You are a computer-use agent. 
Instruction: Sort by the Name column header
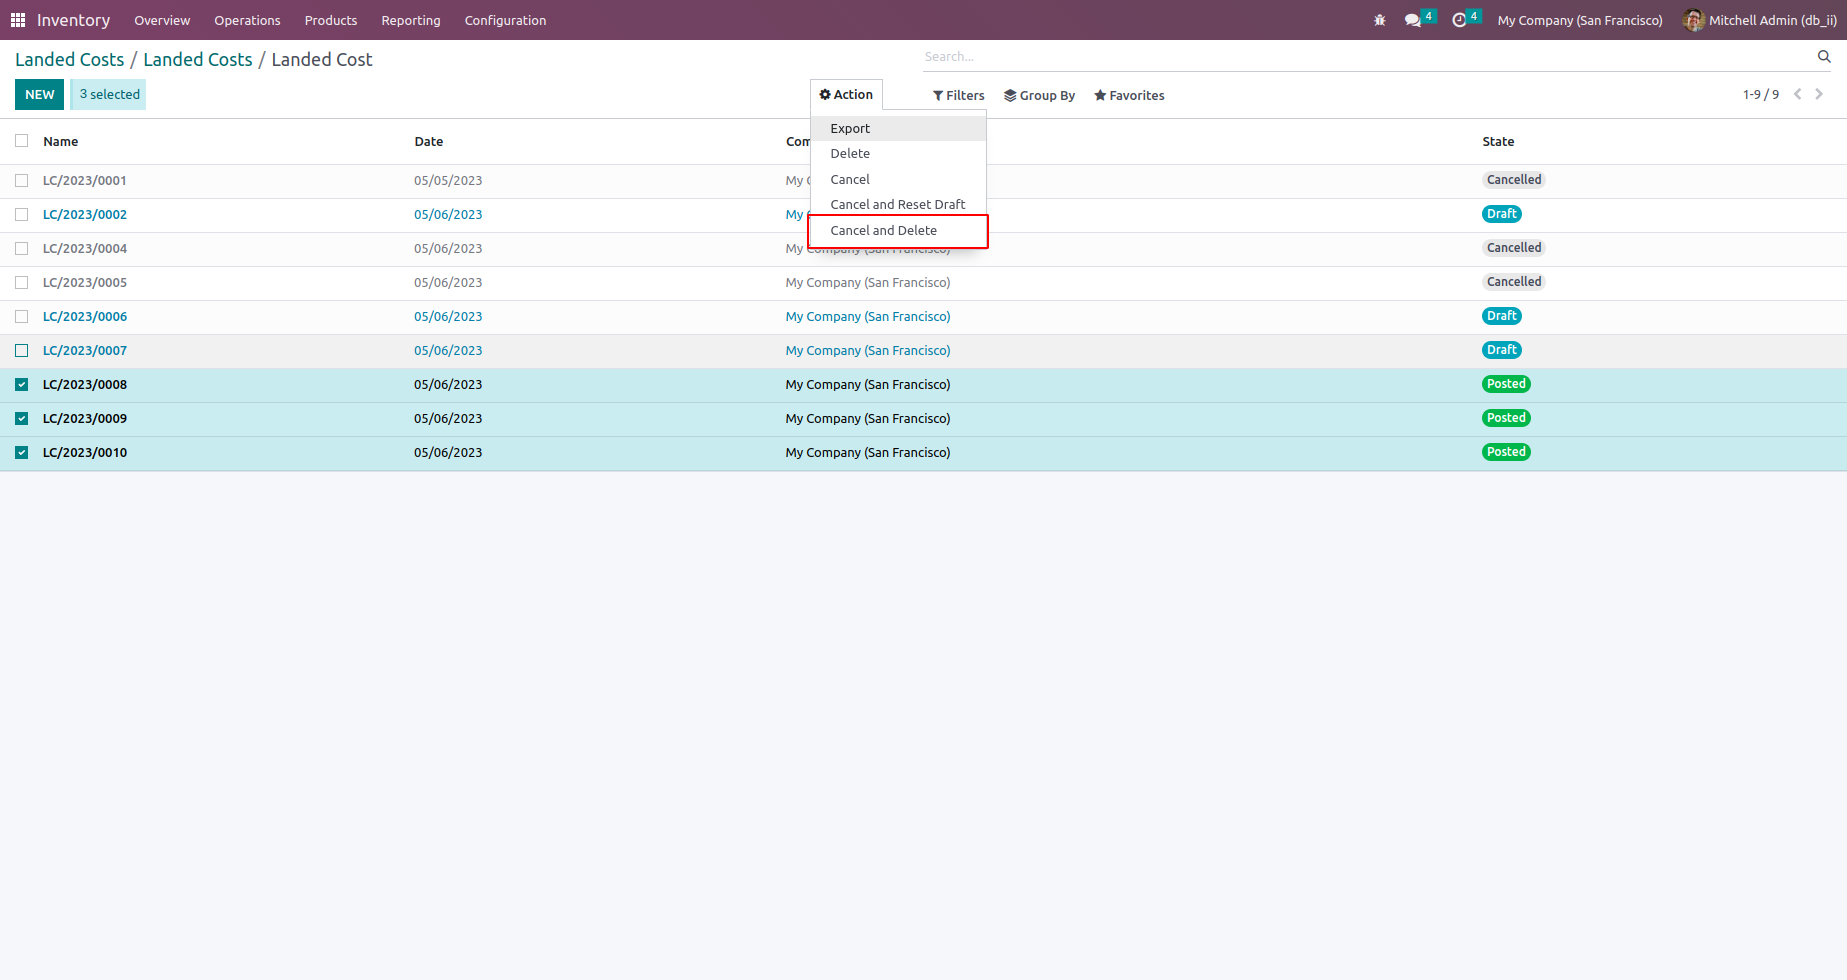(61, 142)
